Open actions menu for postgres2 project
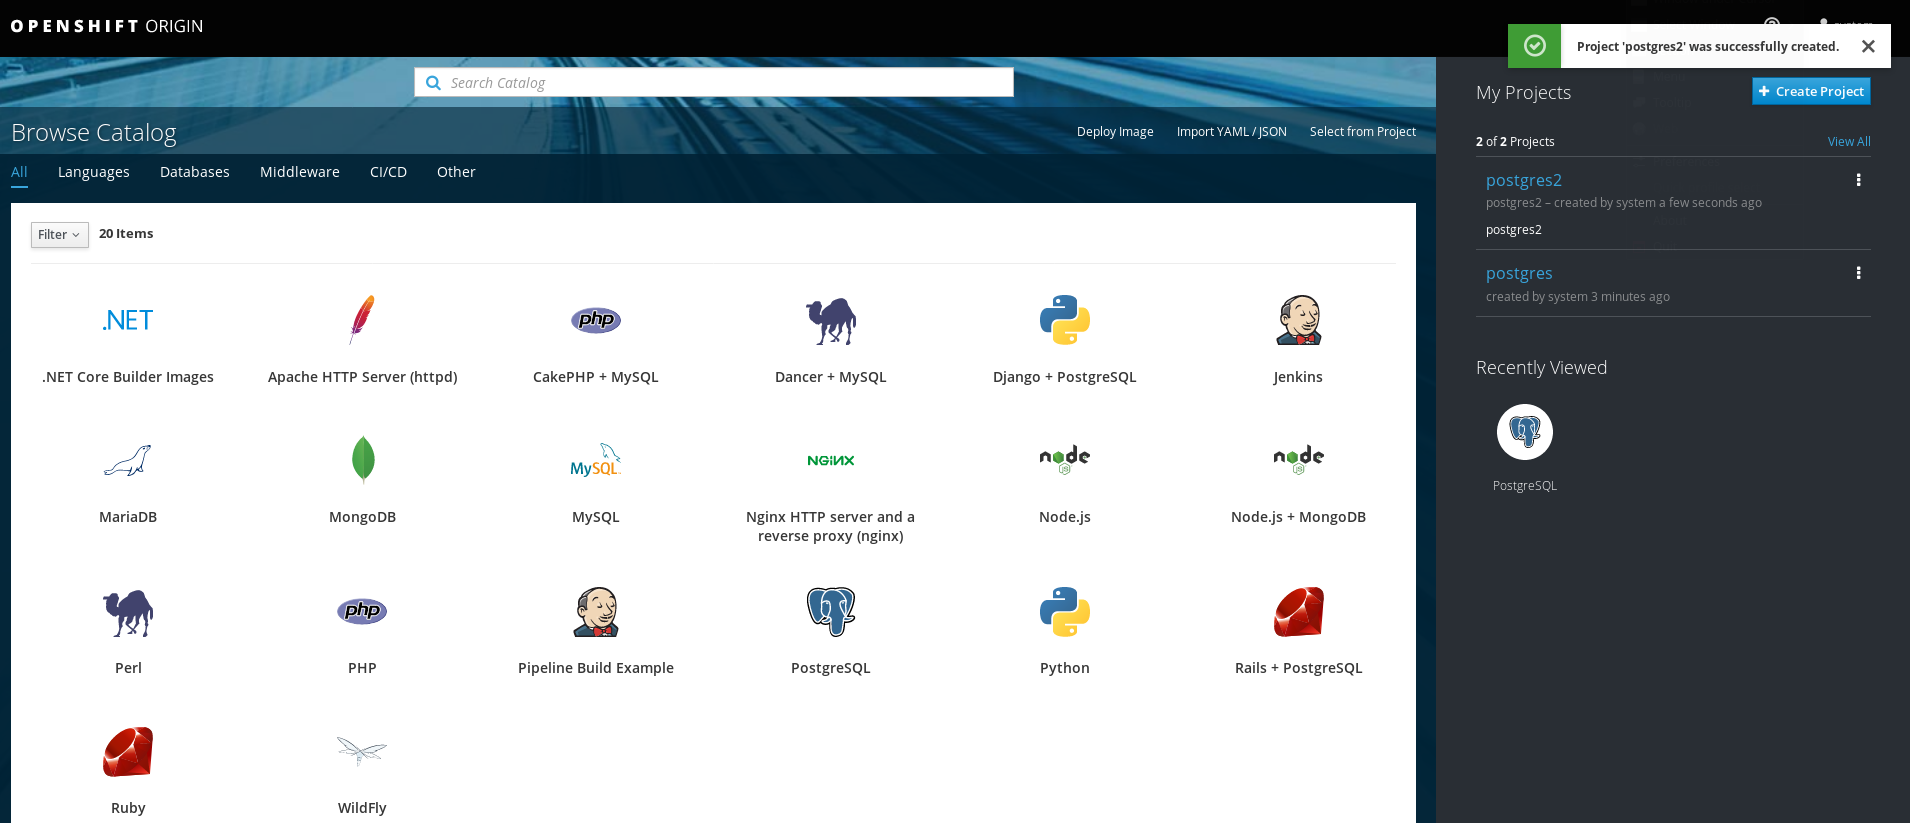Image resolution: width=1910 pixels, height=823 pixels. pos(1859,180)
